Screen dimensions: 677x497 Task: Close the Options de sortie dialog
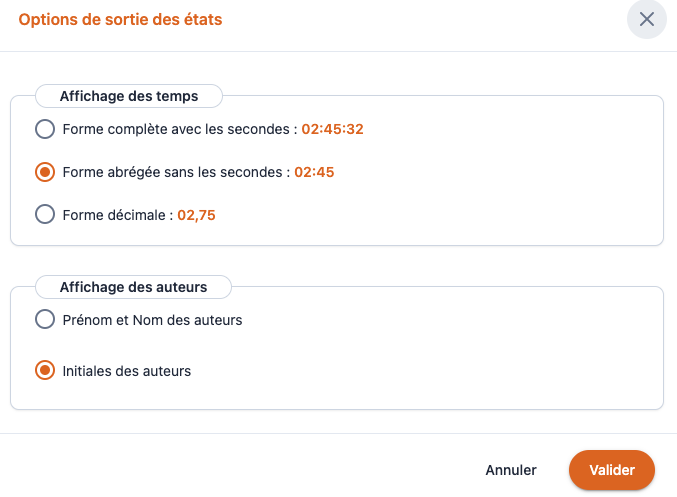click(x=647, y=19)
